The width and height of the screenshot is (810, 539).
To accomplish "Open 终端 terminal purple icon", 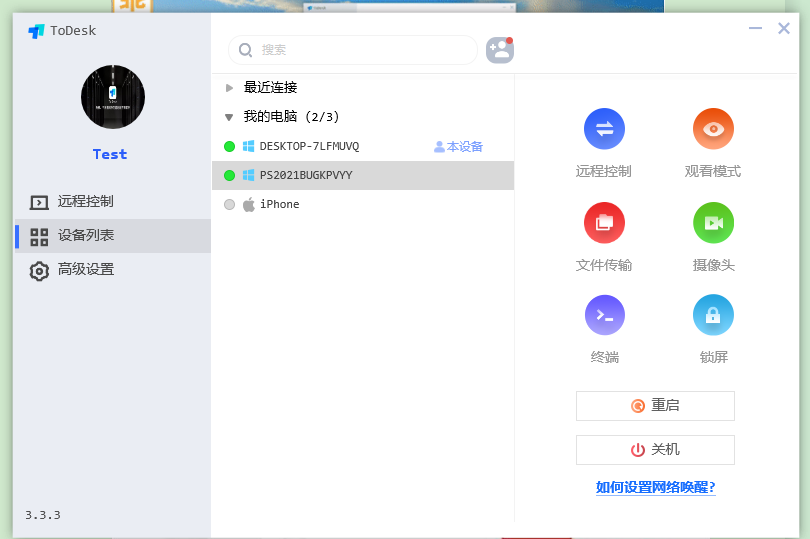I will pyautogui.click(x=604, y=315).
